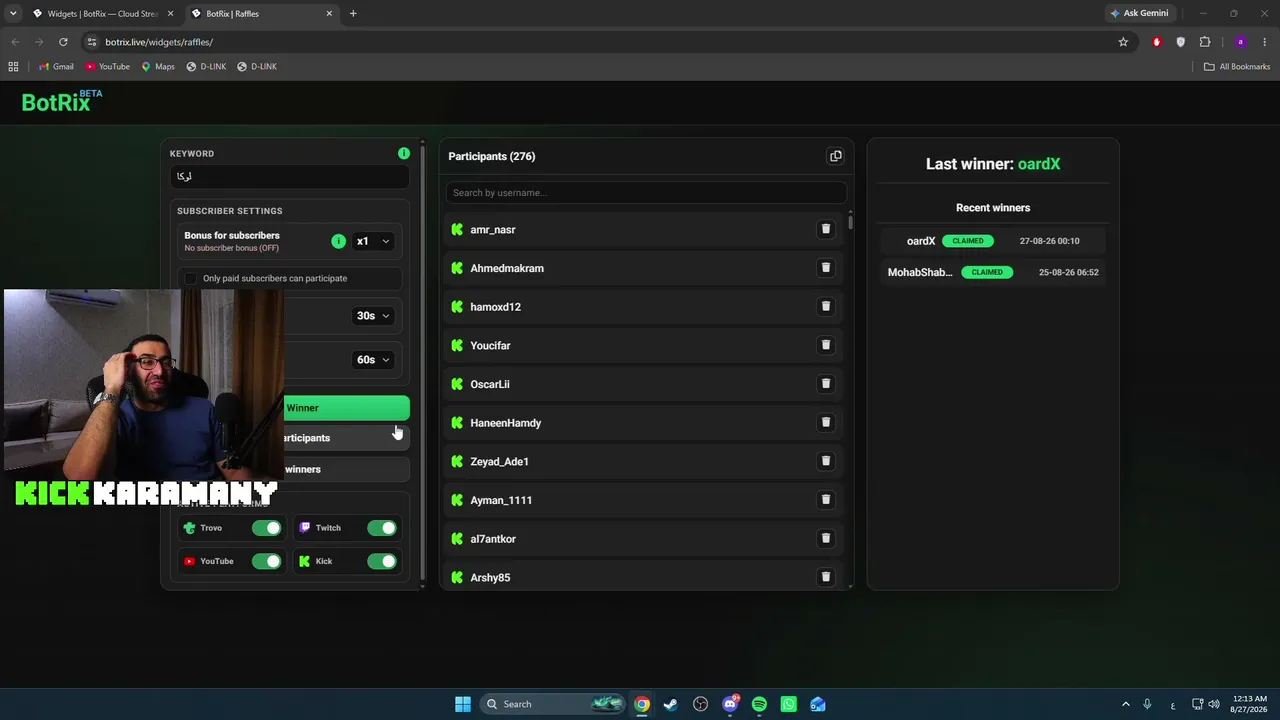1280x720 pixels.
Task: Show subscriber bonus info icon
Action: [x=338, y=241]
